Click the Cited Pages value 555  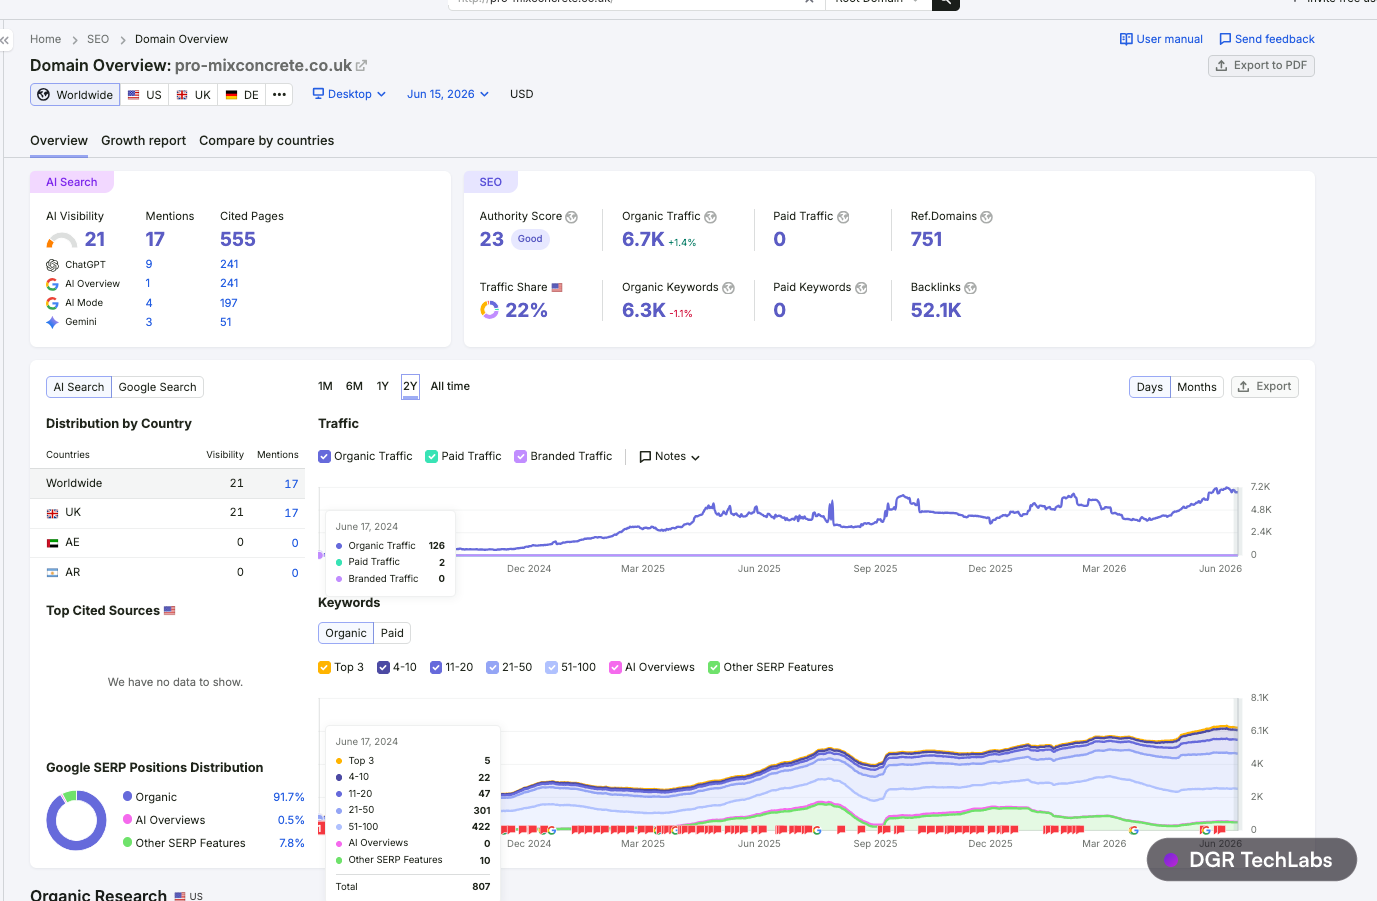[x=238, y=239]
